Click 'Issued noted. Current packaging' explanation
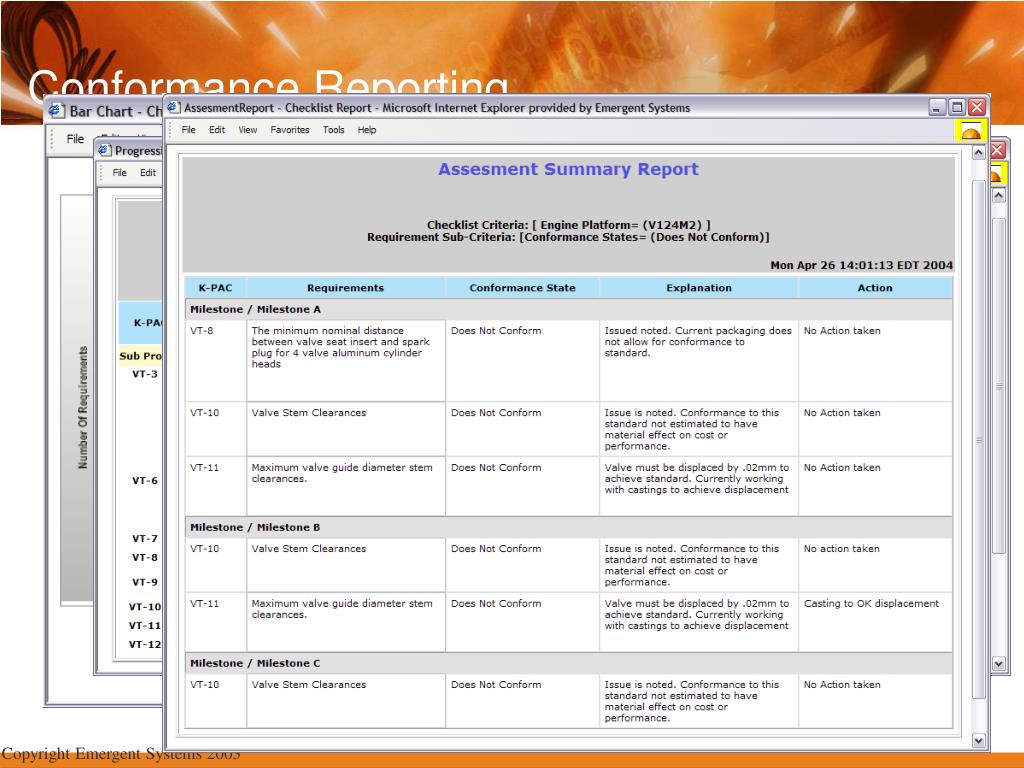This screenshot has width=1024, height=768. (x=697, y=342)
